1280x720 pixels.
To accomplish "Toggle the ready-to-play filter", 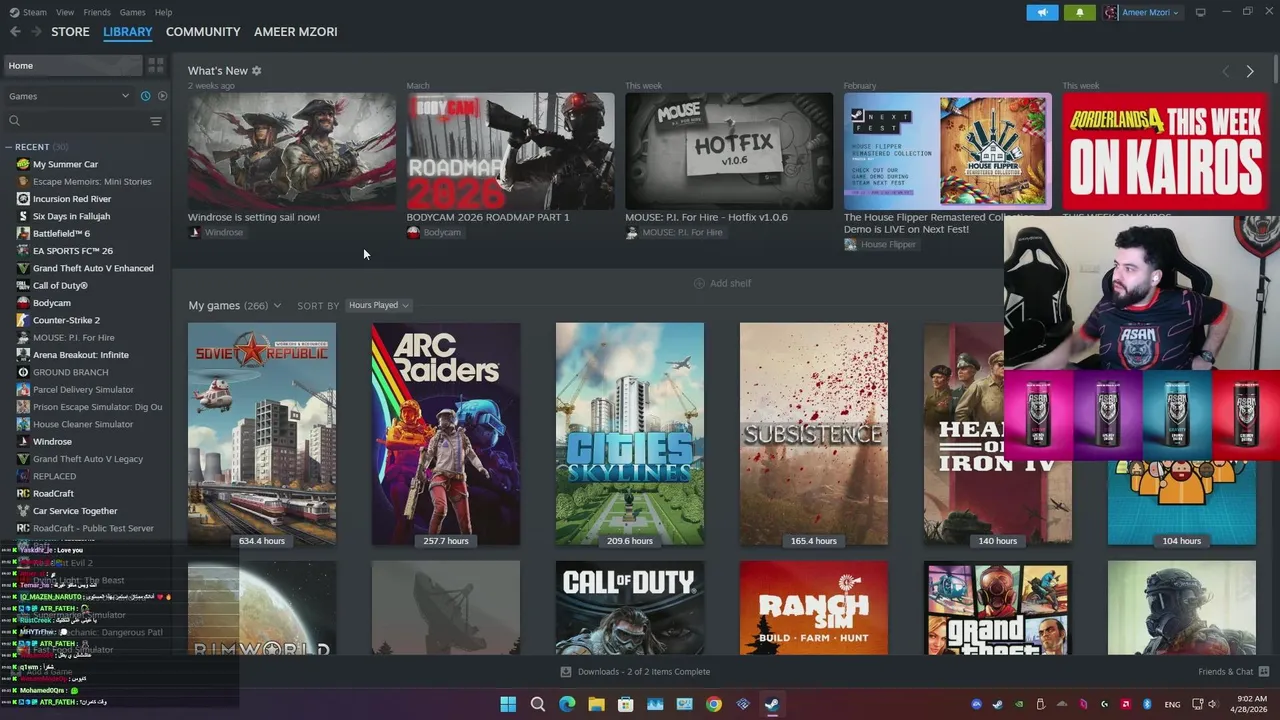I will click(x=162, y=96).
